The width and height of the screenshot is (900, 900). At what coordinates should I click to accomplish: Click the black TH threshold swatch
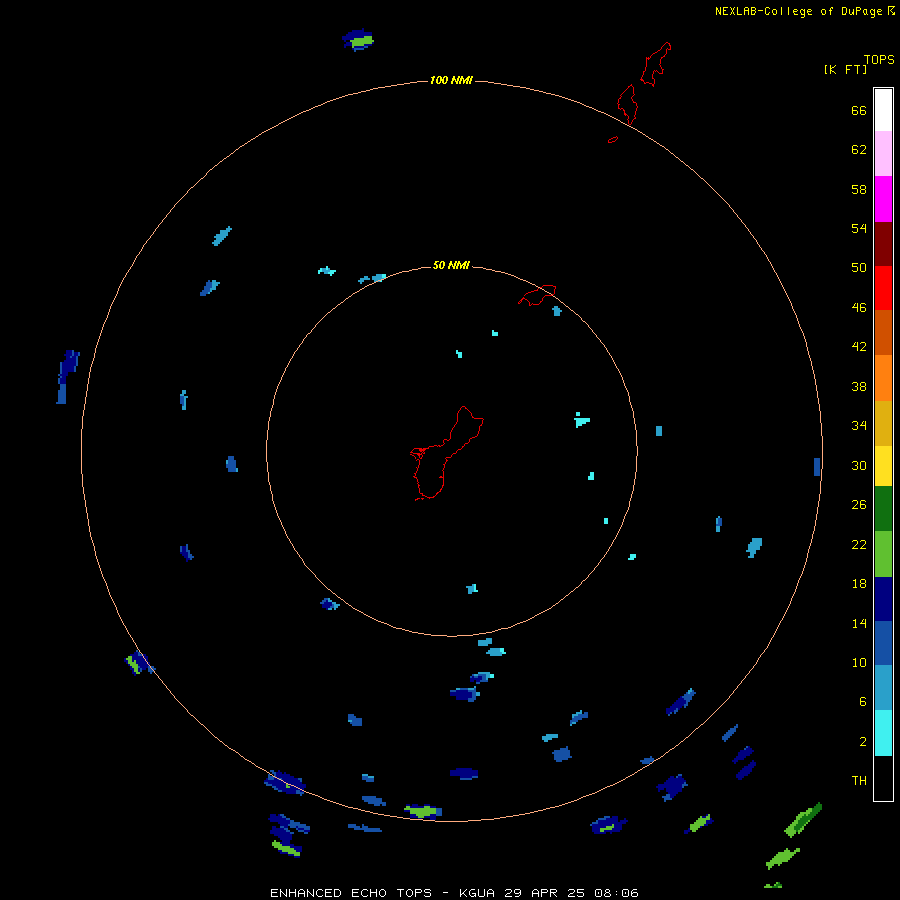[883, 778]
